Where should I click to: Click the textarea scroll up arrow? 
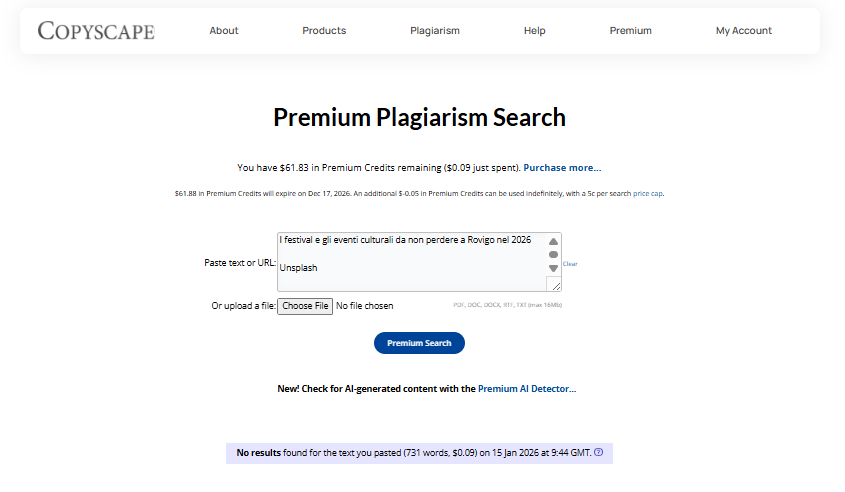(x=553, y=242)
